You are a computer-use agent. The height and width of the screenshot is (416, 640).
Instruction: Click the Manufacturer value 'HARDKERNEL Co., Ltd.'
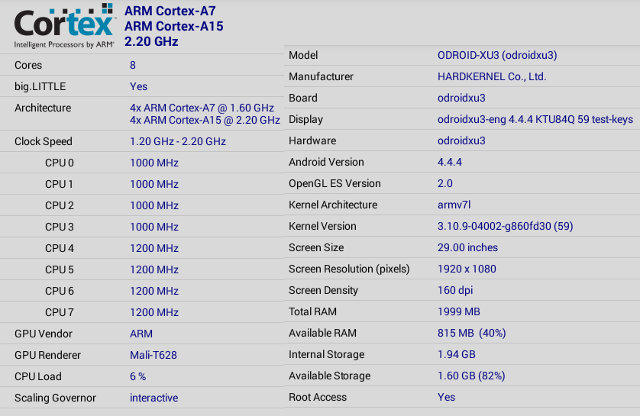click(x=491, y=76)
